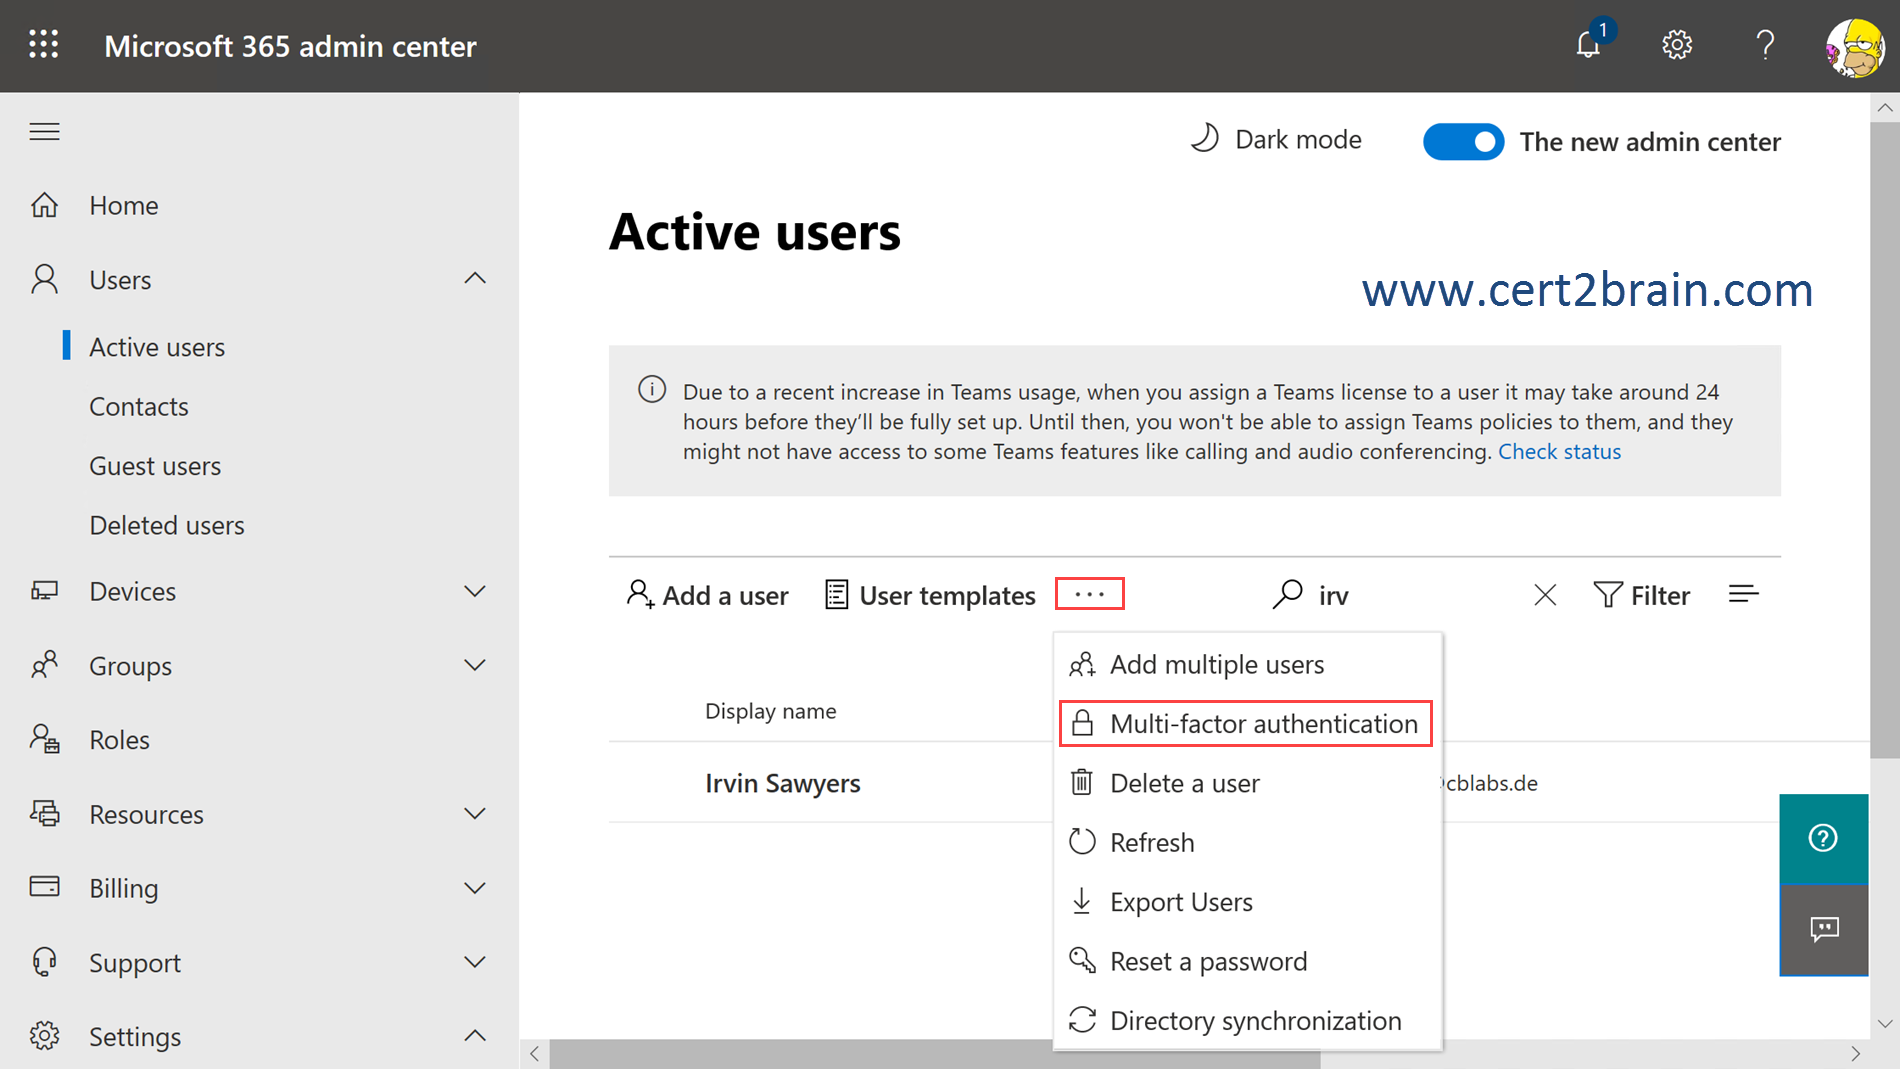Open User templates
This screenshot has width=1900, height=1069.
click(930, 595)
